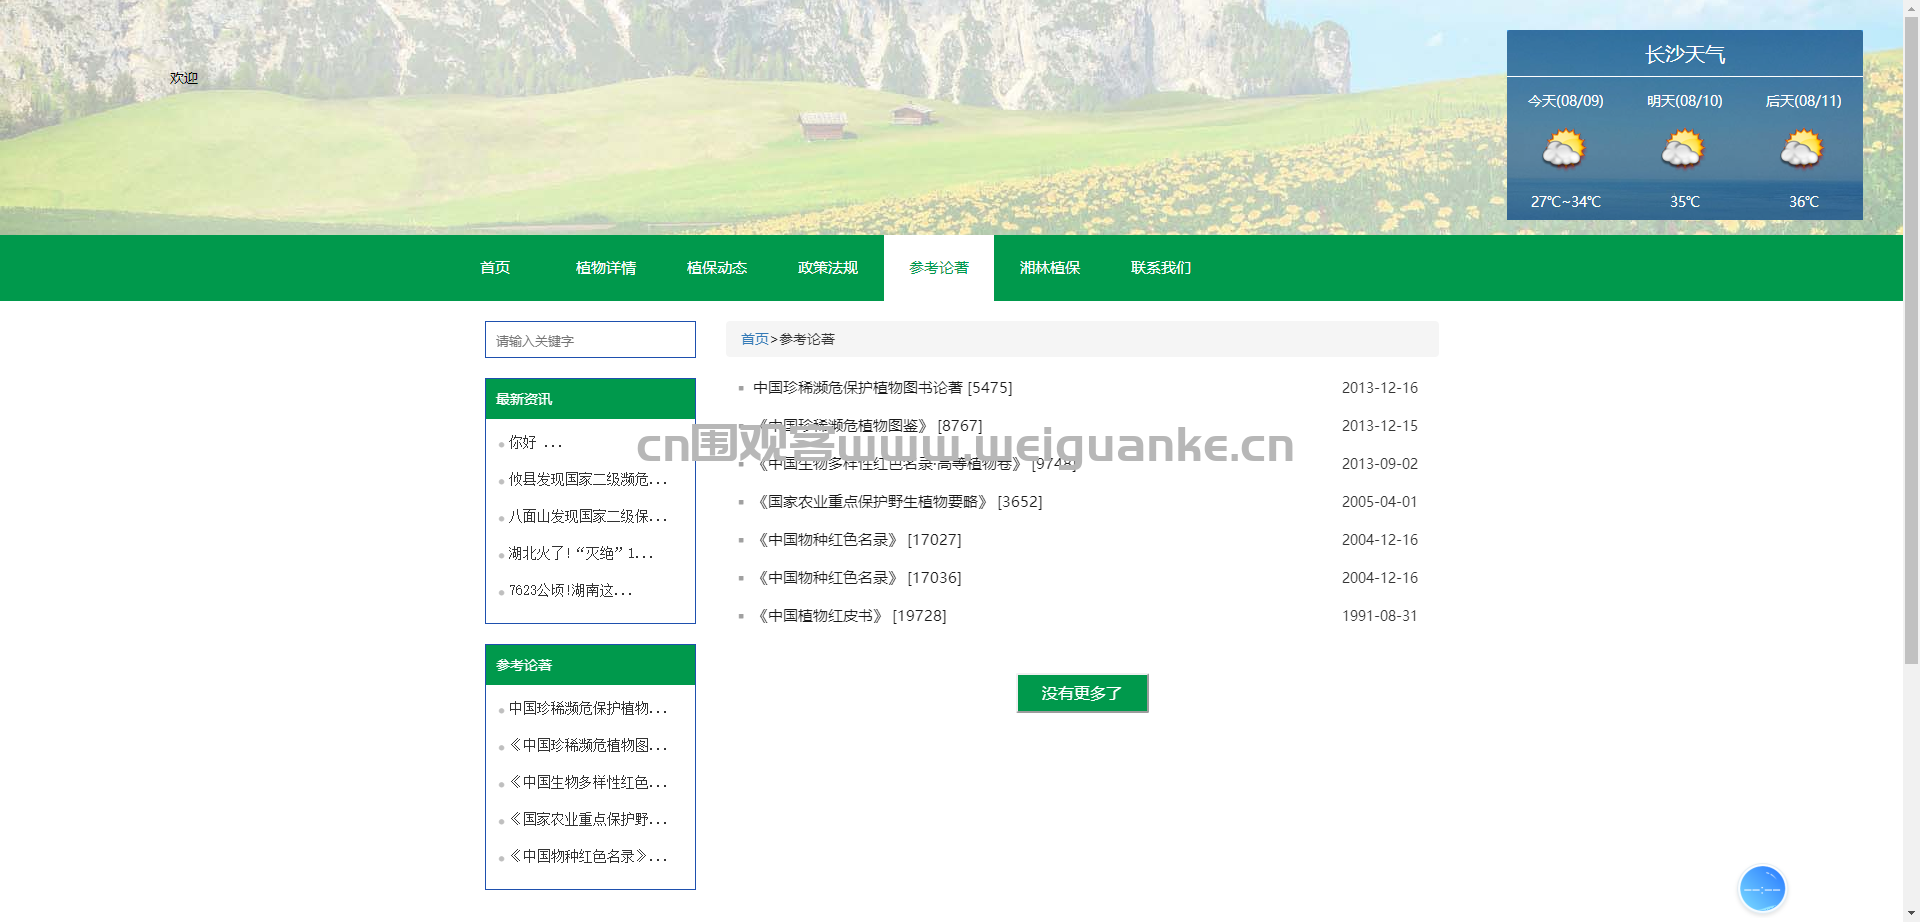This screenshot has width=1920, height=922.
Task: Open the 联系我们 page
Action: [x=1161, y=268]
